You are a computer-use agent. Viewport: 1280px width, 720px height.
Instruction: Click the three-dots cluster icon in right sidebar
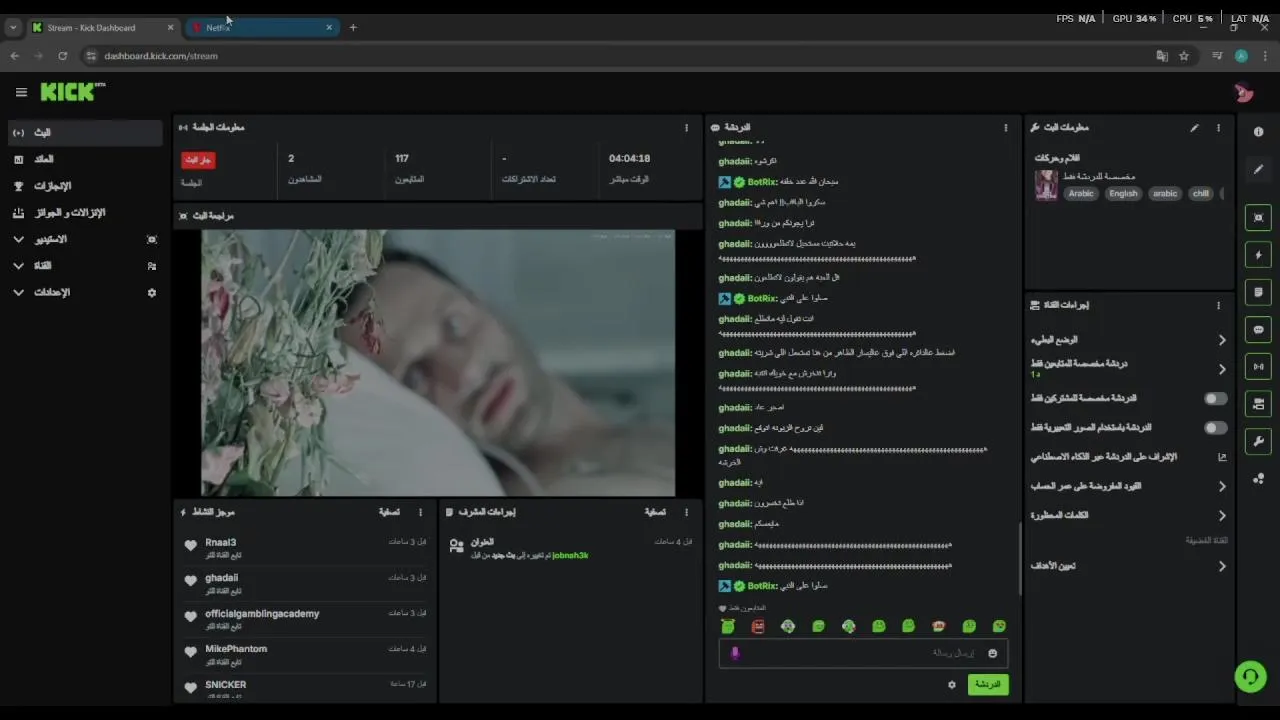pos(1258,478)
